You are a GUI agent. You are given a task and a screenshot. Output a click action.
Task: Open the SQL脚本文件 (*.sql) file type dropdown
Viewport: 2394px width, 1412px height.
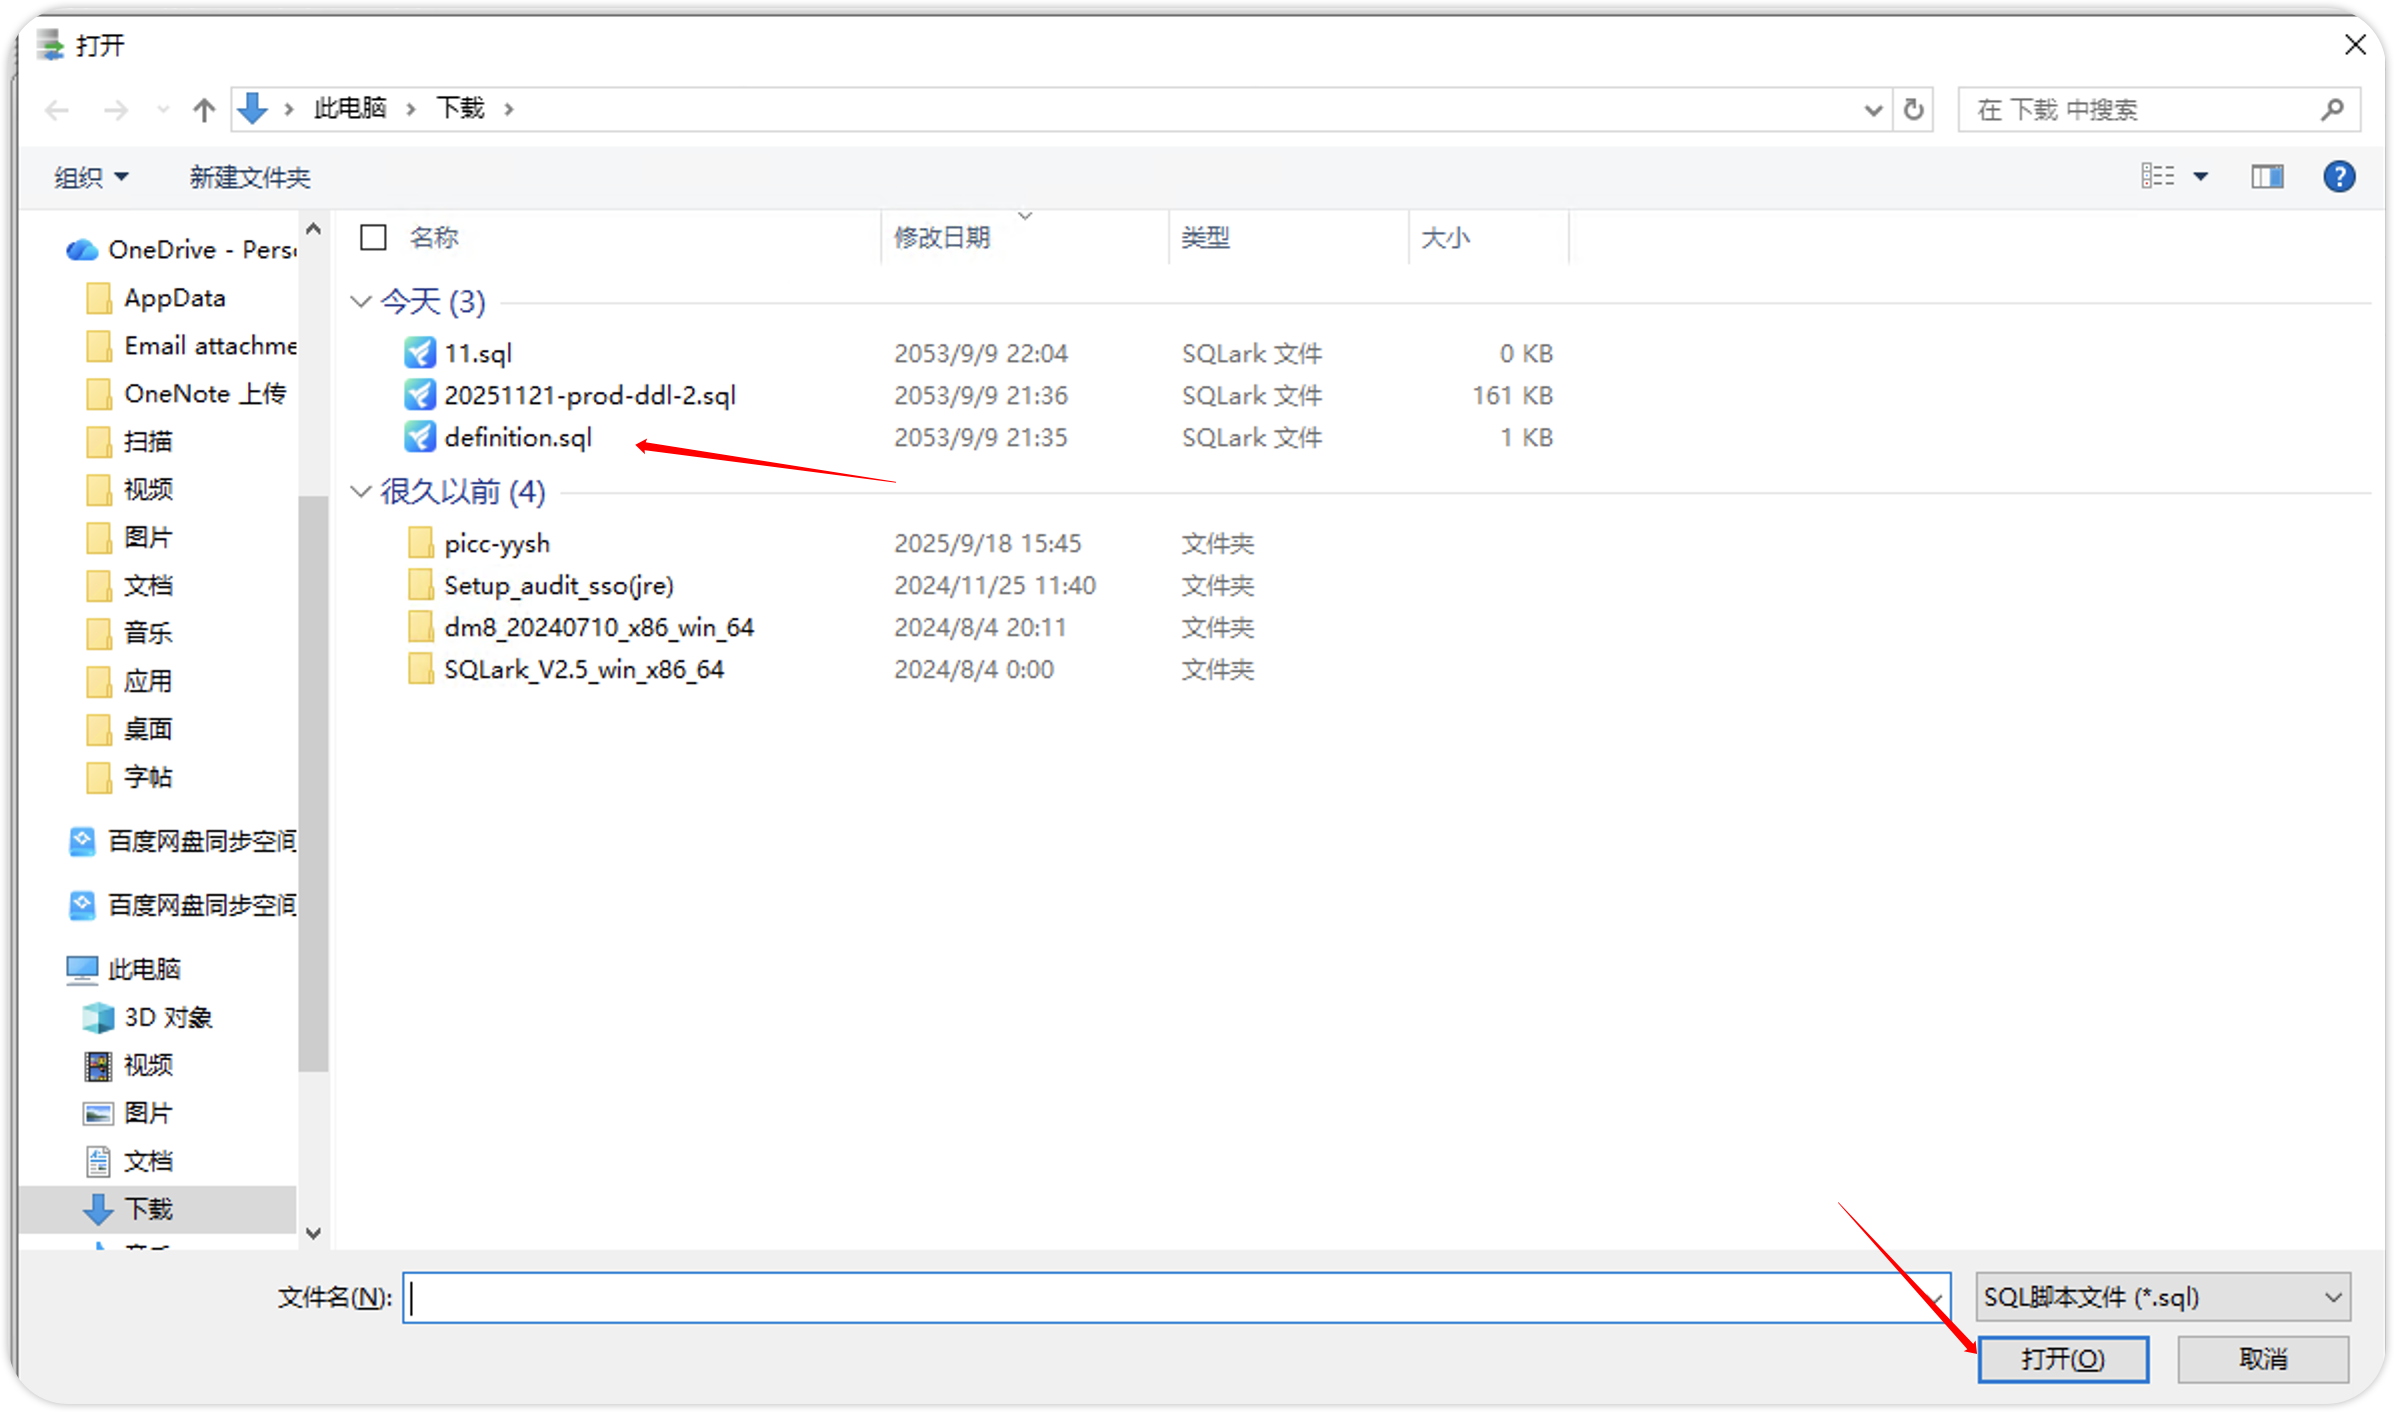click(x=2162, y=1297)
